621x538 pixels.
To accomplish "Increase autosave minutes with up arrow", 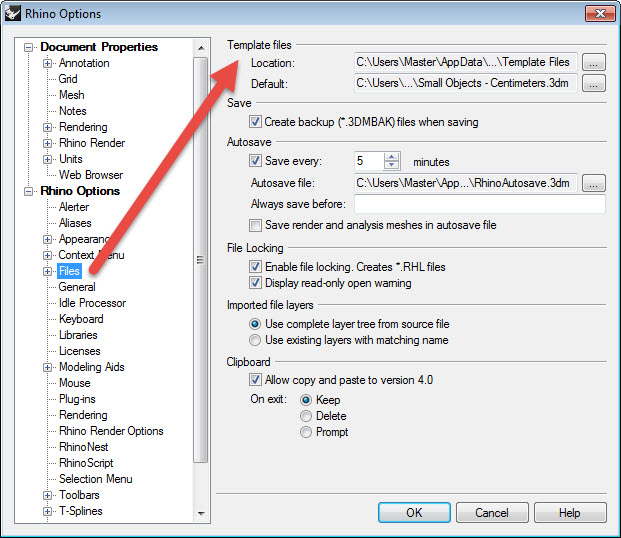I will pyautogui.click(x=391, y=157).
